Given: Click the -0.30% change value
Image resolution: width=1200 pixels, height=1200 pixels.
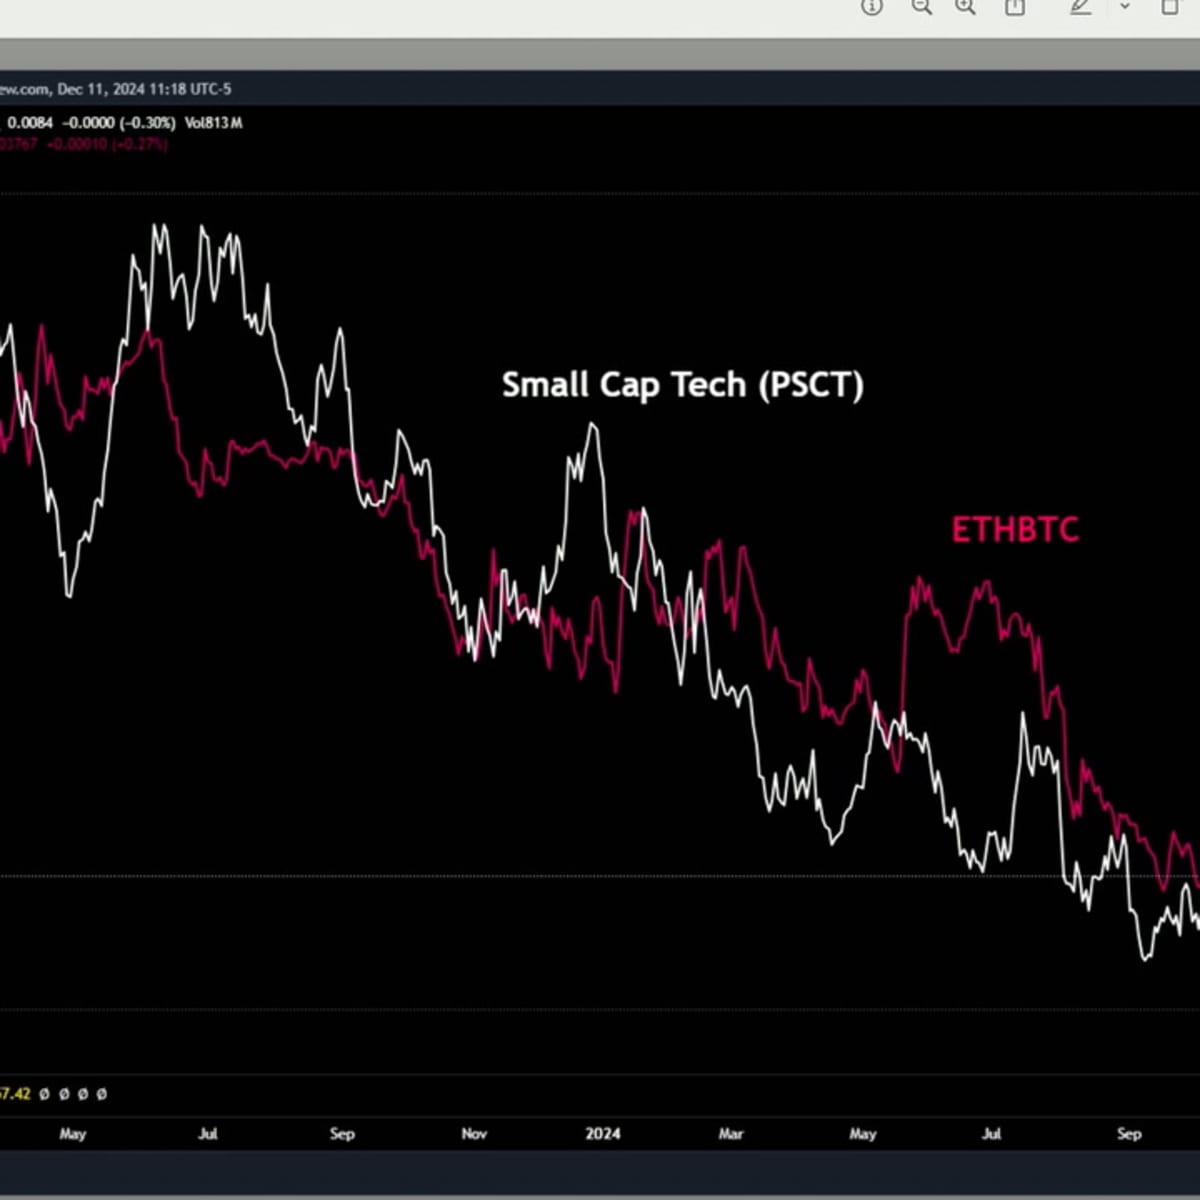Looking at the screenshot, I should pos(148,123).
